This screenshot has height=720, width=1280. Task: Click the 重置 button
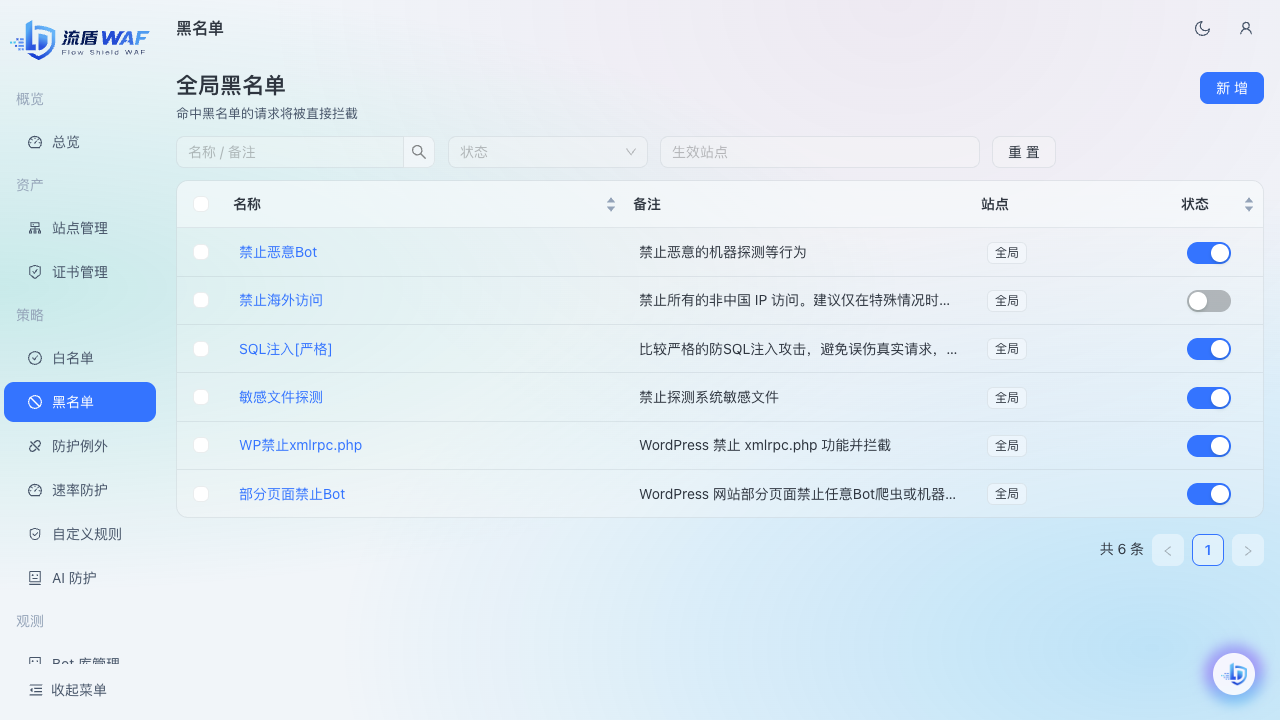[1024, 152]
